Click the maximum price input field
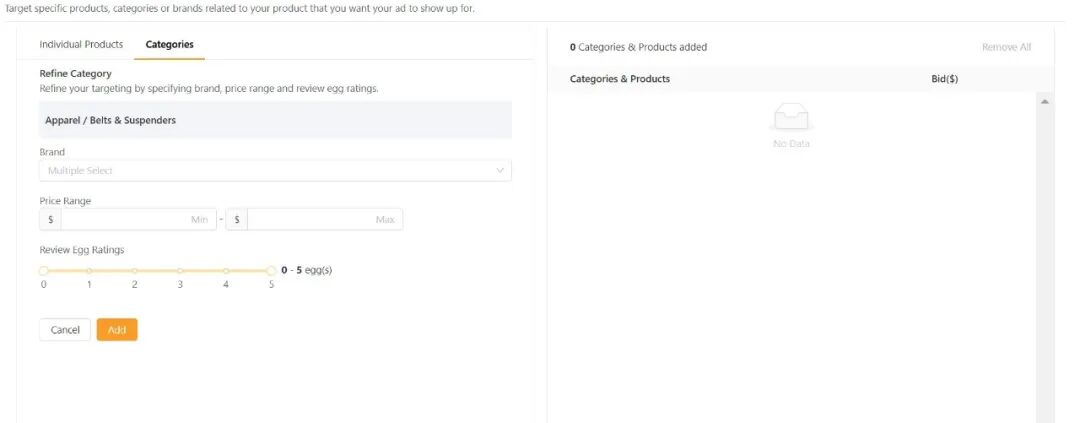The width and height of the screenshot is (1080, 423). coord(324,219)
